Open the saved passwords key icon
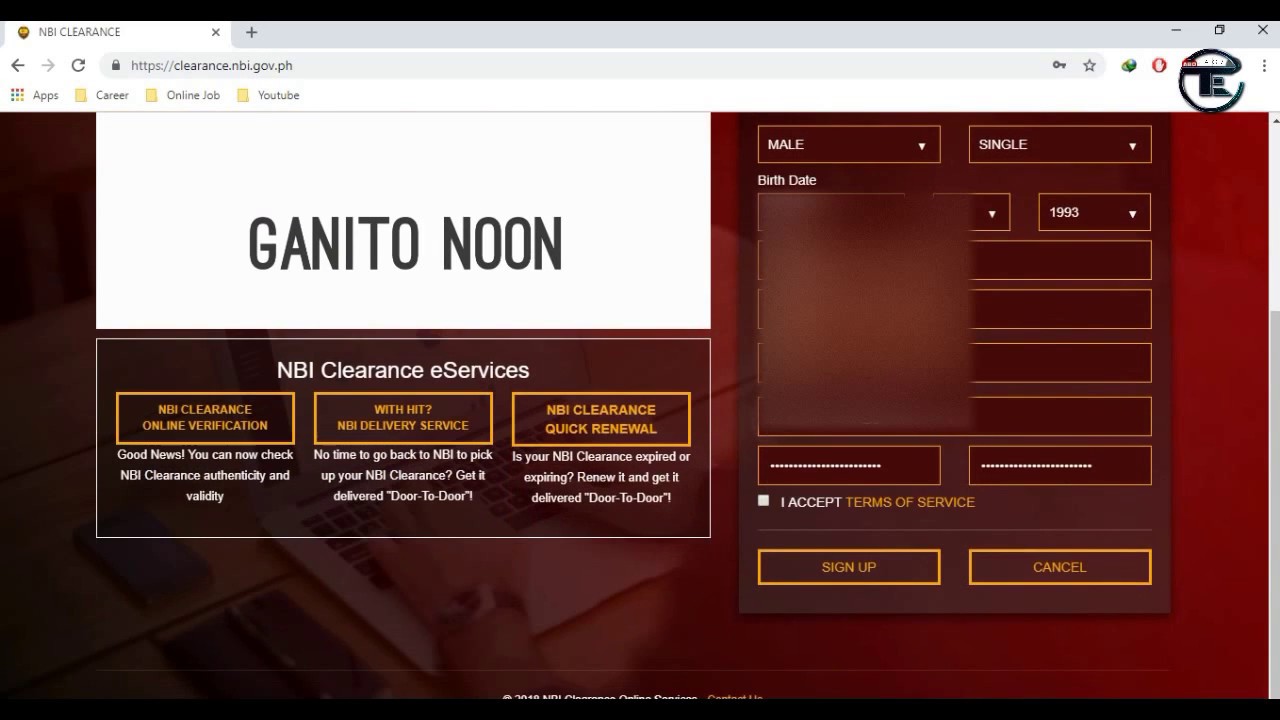Screen dimensions: 1280x720 tap(1059, 65)
